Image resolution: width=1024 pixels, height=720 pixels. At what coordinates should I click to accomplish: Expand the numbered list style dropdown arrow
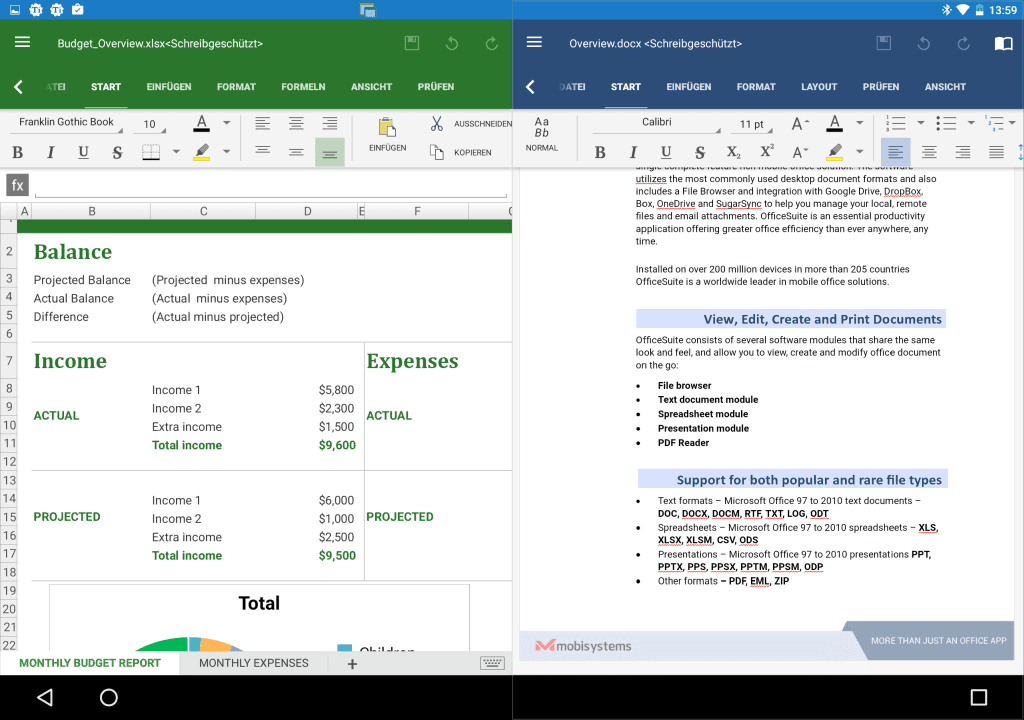pyautogui.click(x=921, y=123)
